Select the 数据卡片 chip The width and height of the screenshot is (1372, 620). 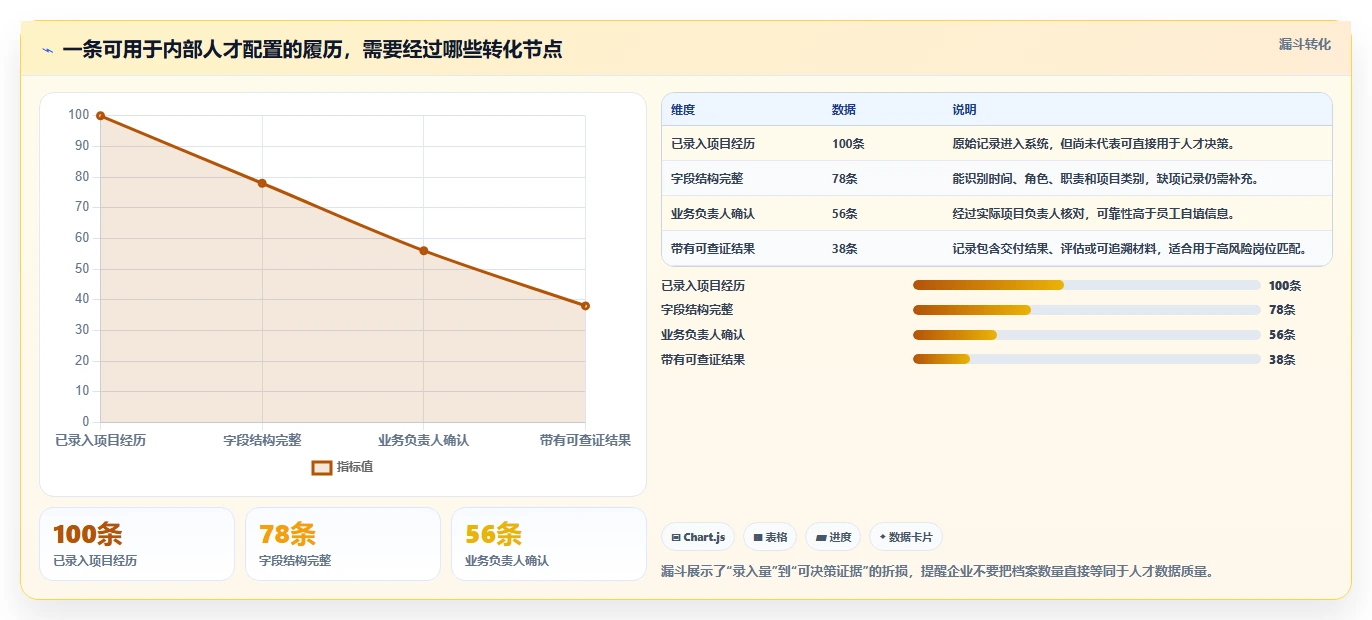[906, 537]
